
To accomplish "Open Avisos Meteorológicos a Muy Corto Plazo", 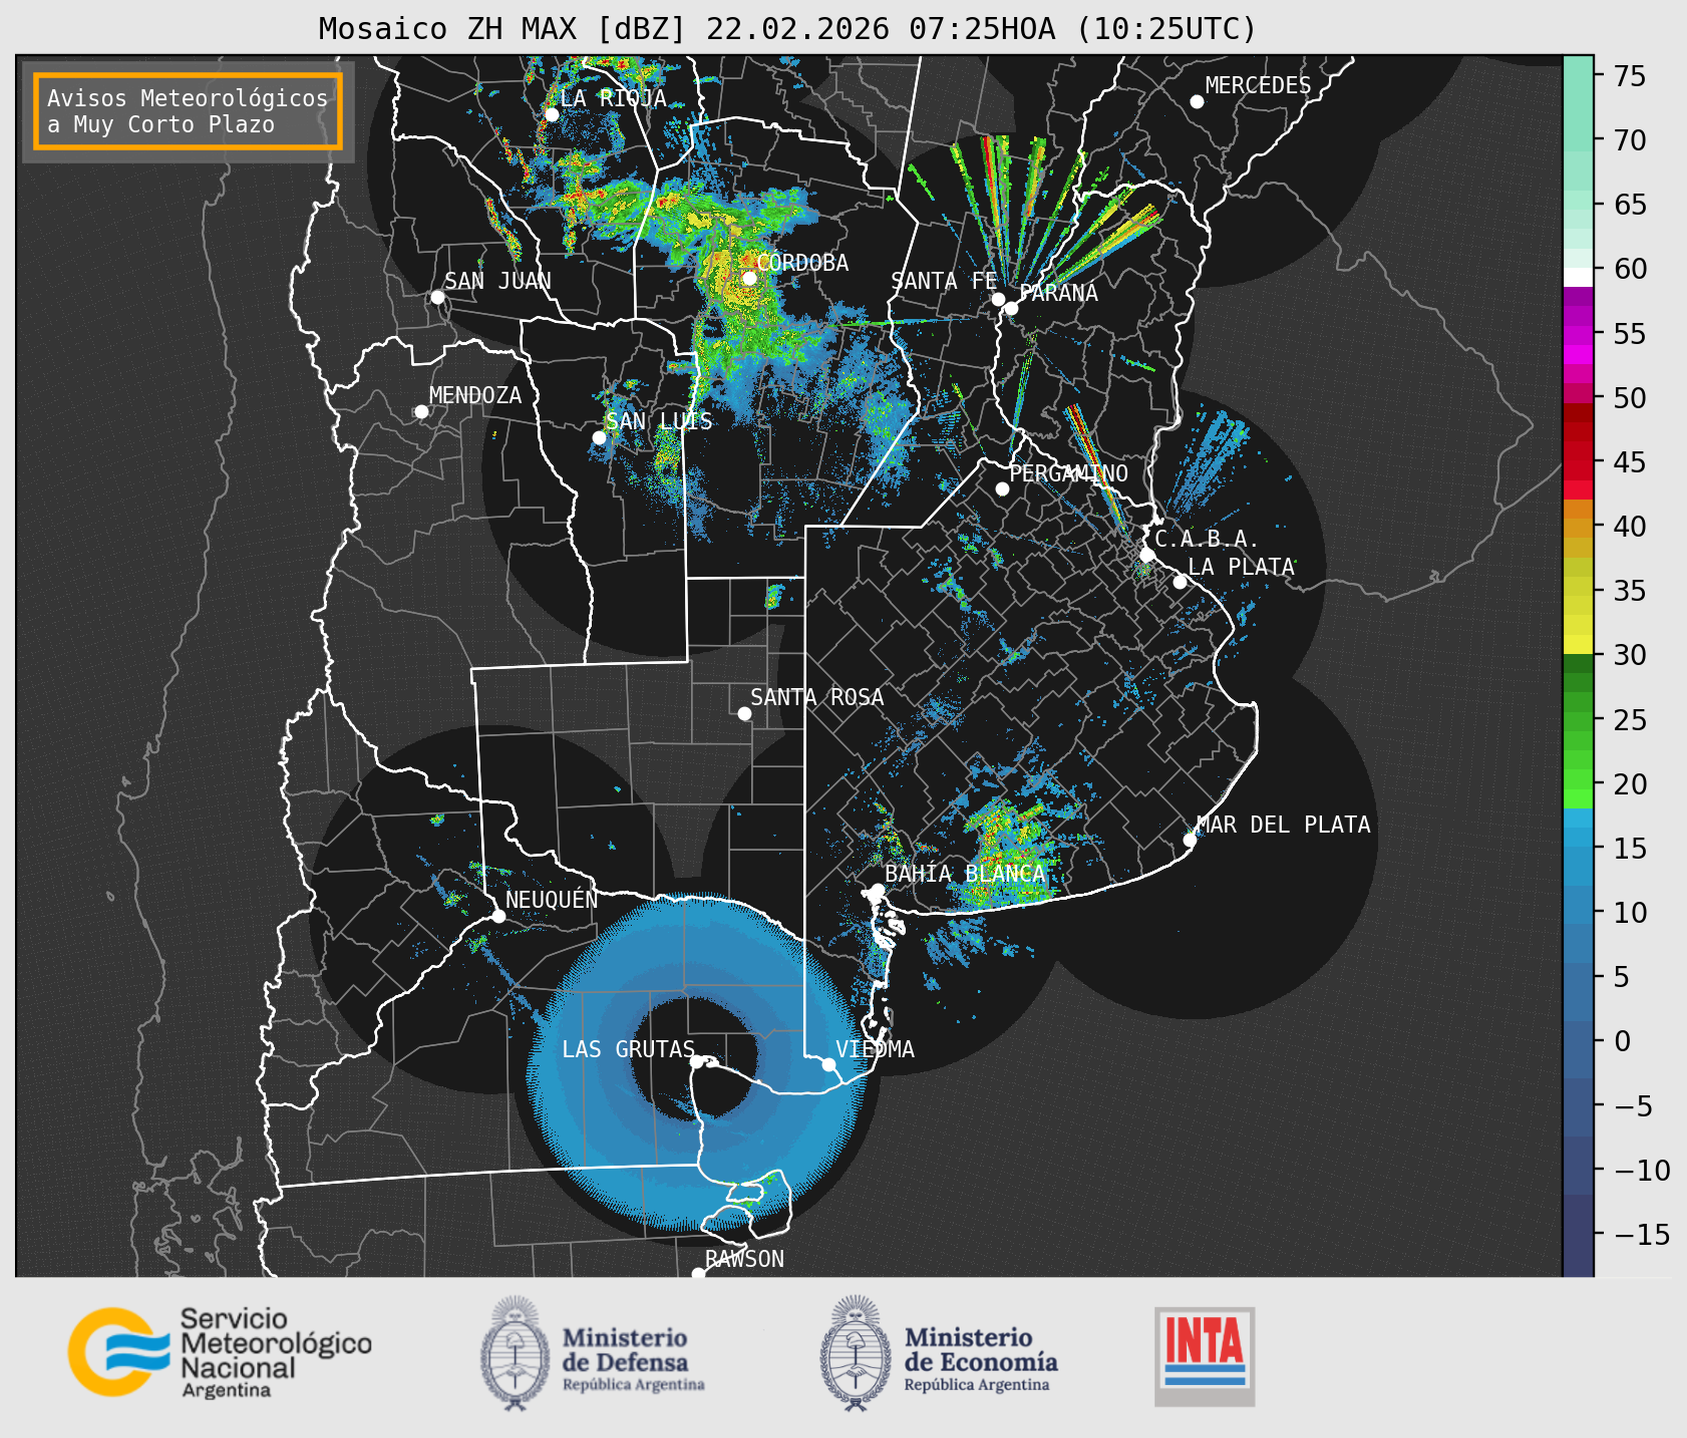I will point(188,111).
